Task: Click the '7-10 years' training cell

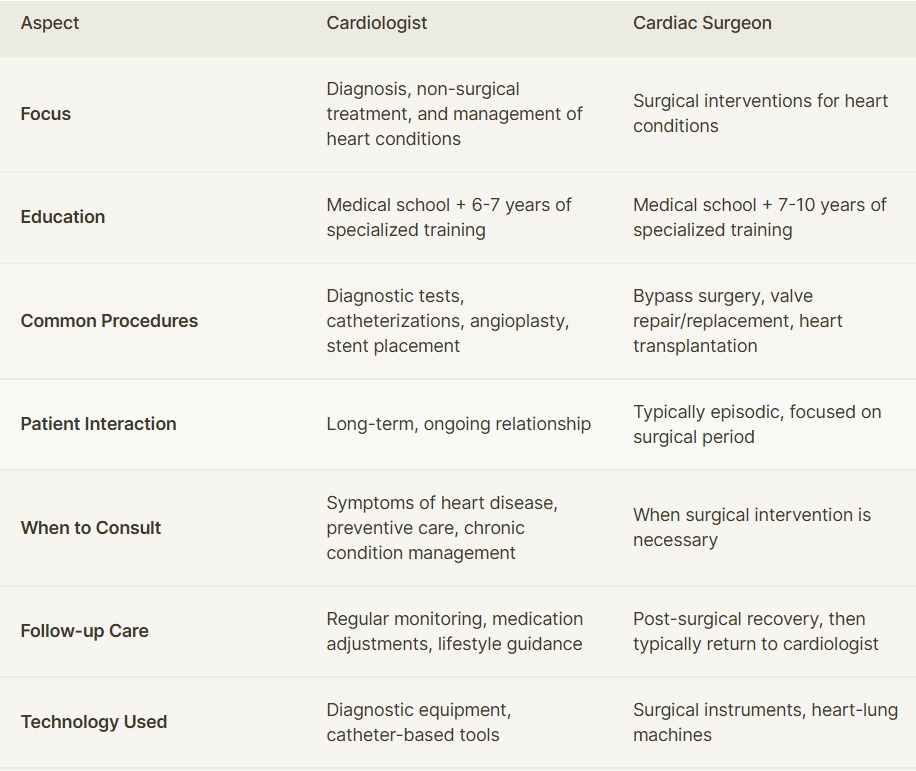Action: tap(759, 217)
